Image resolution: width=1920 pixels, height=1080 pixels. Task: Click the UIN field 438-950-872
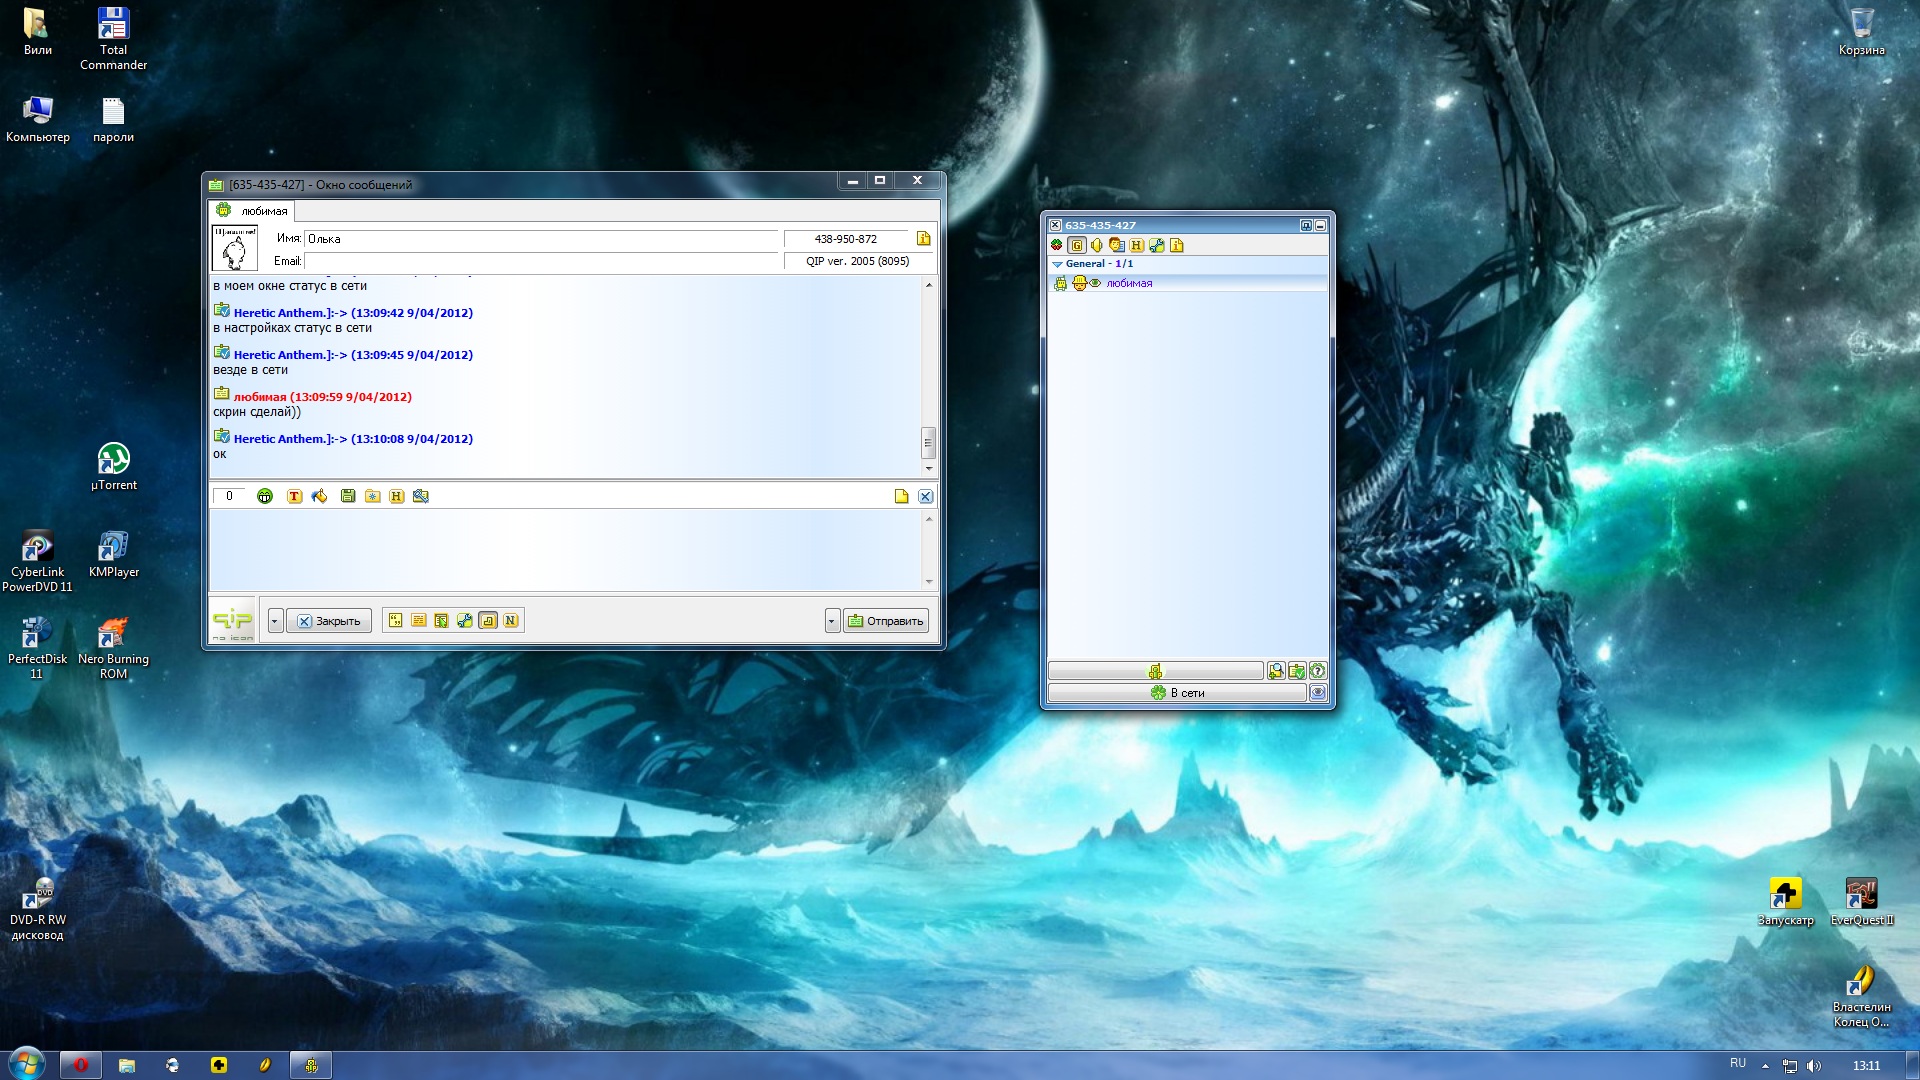point(846,239)
